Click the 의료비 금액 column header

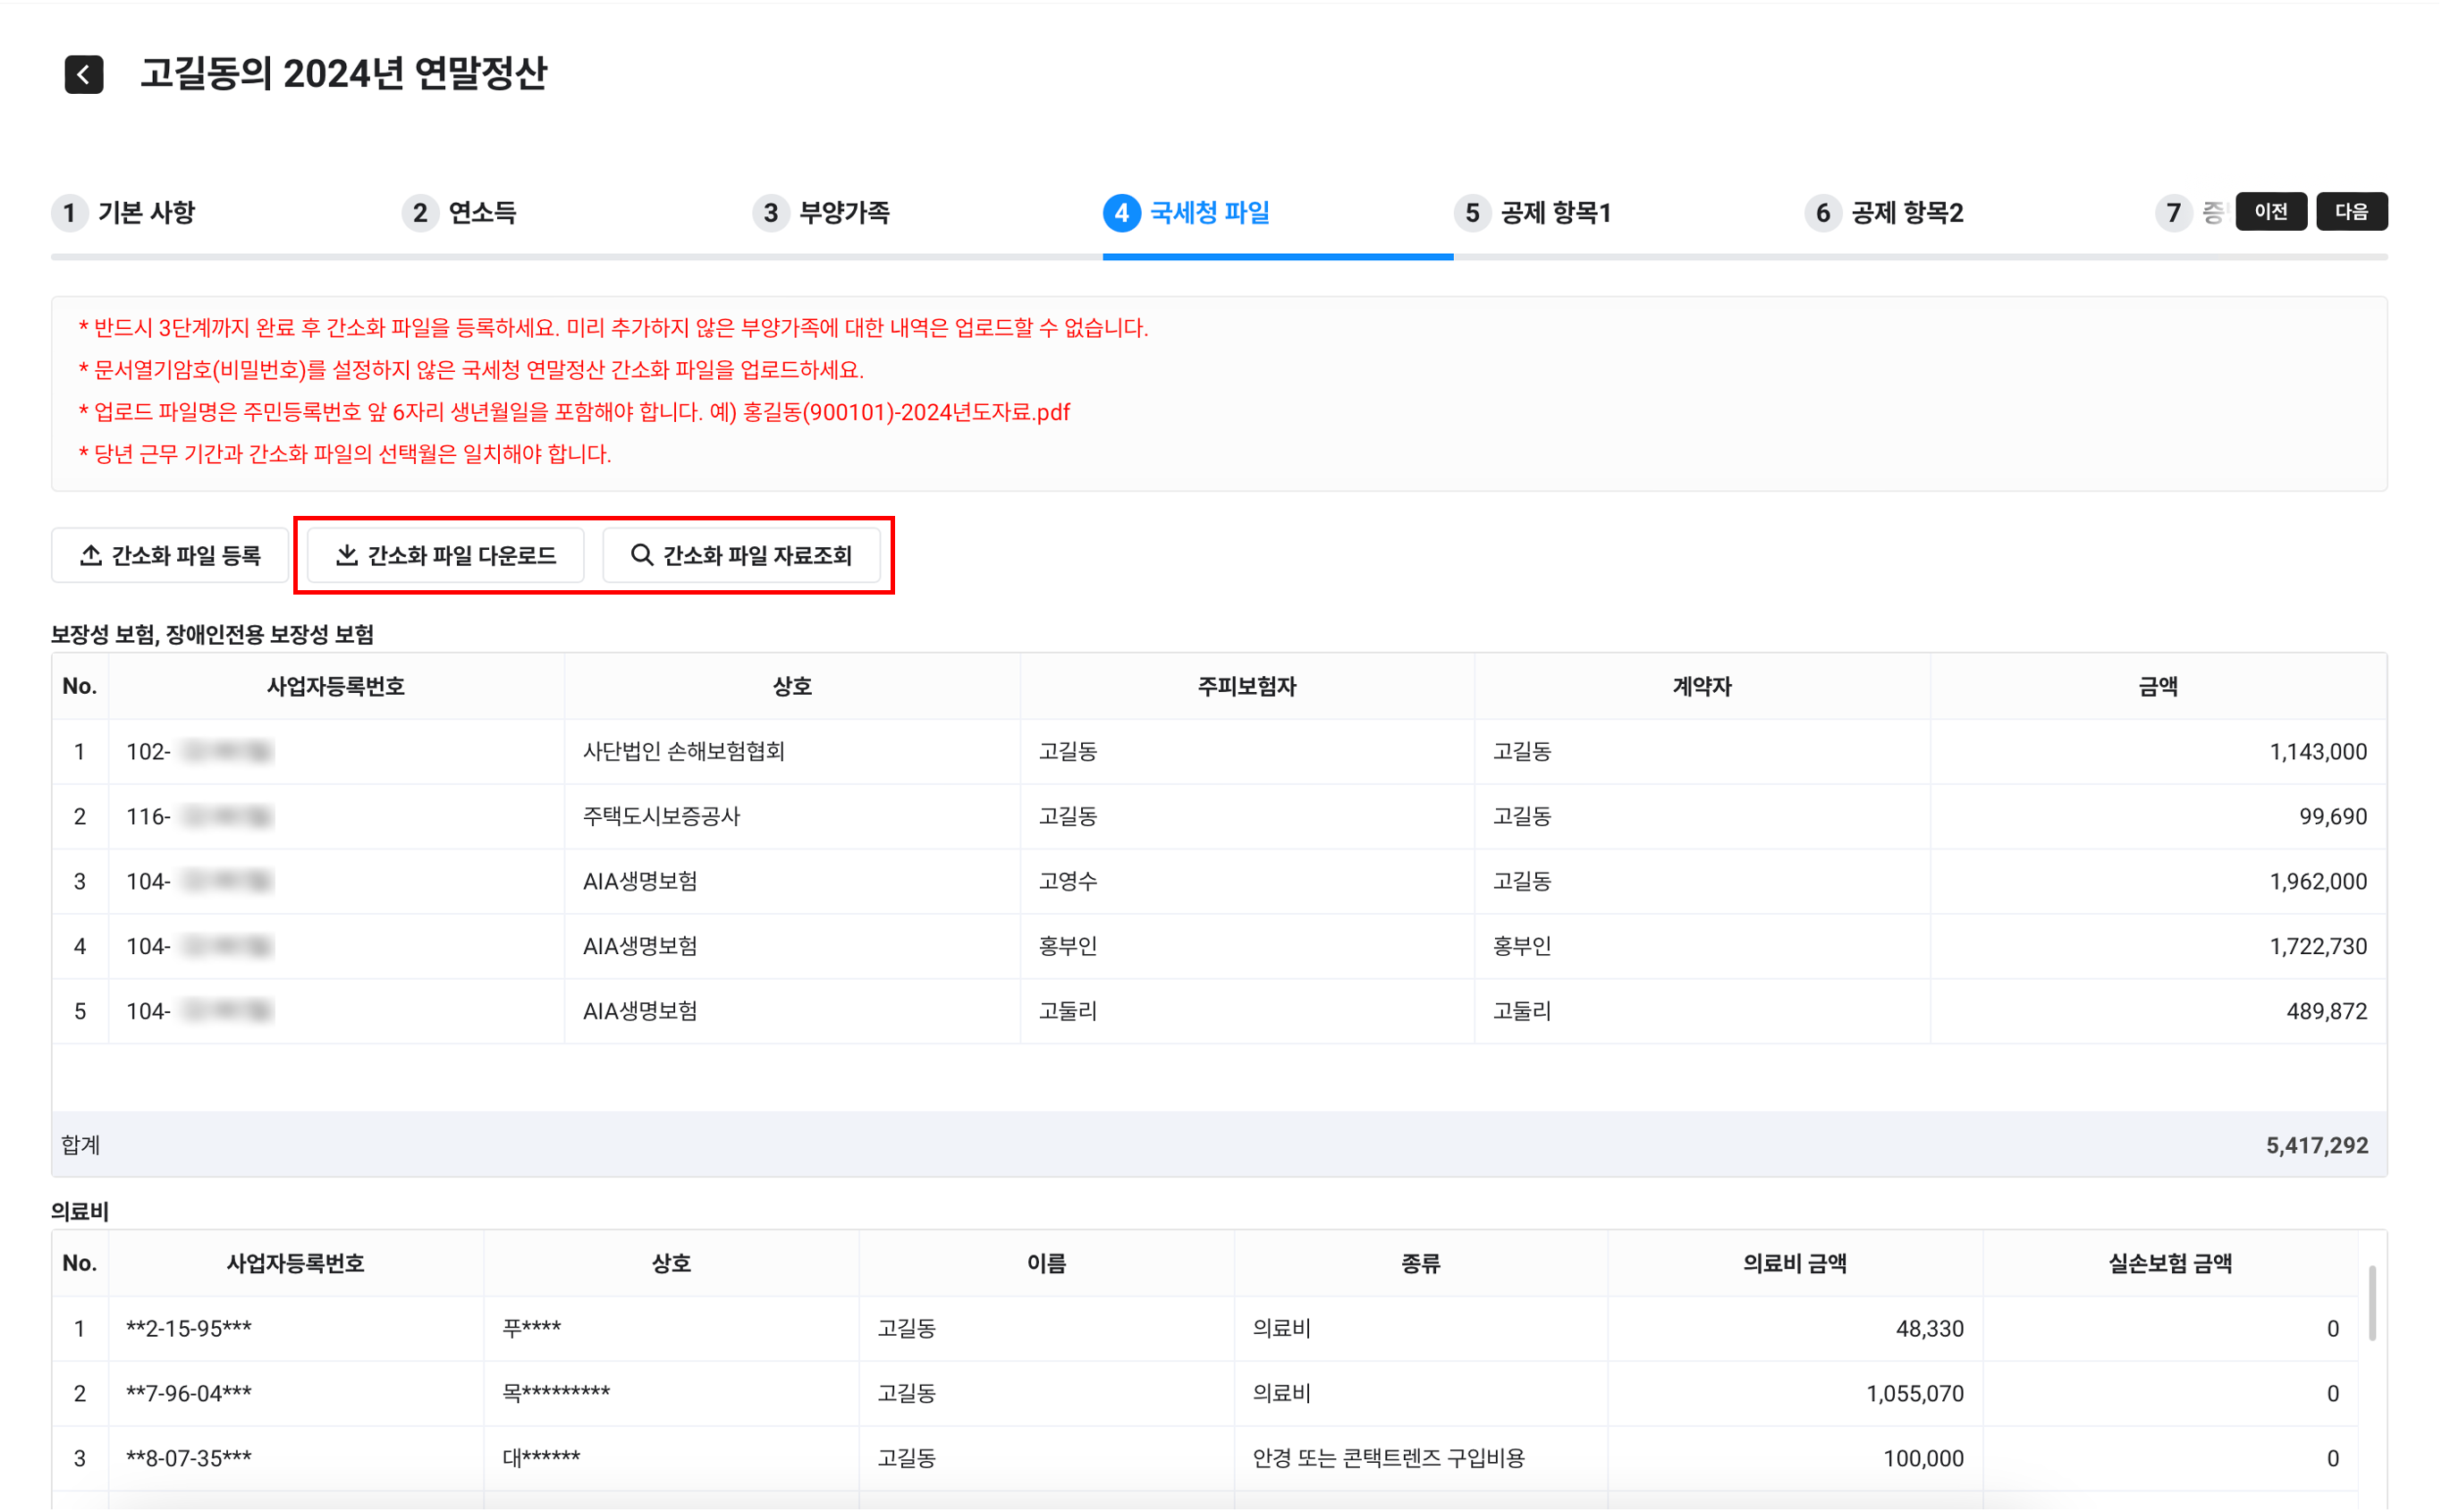pyautogui.click(x=1794, y=1264)
